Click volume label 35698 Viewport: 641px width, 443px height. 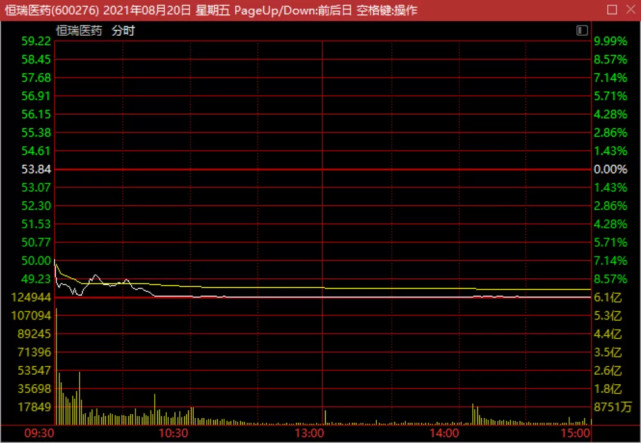click(34, 389)
